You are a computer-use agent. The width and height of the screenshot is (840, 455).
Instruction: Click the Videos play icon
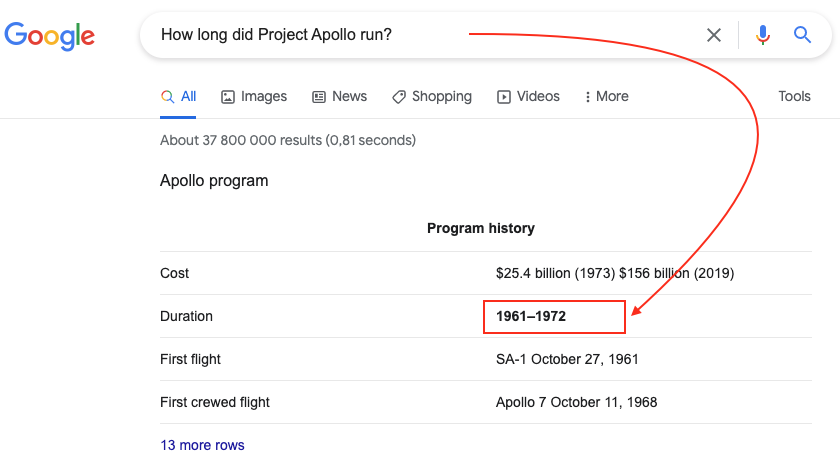[504, 97]
